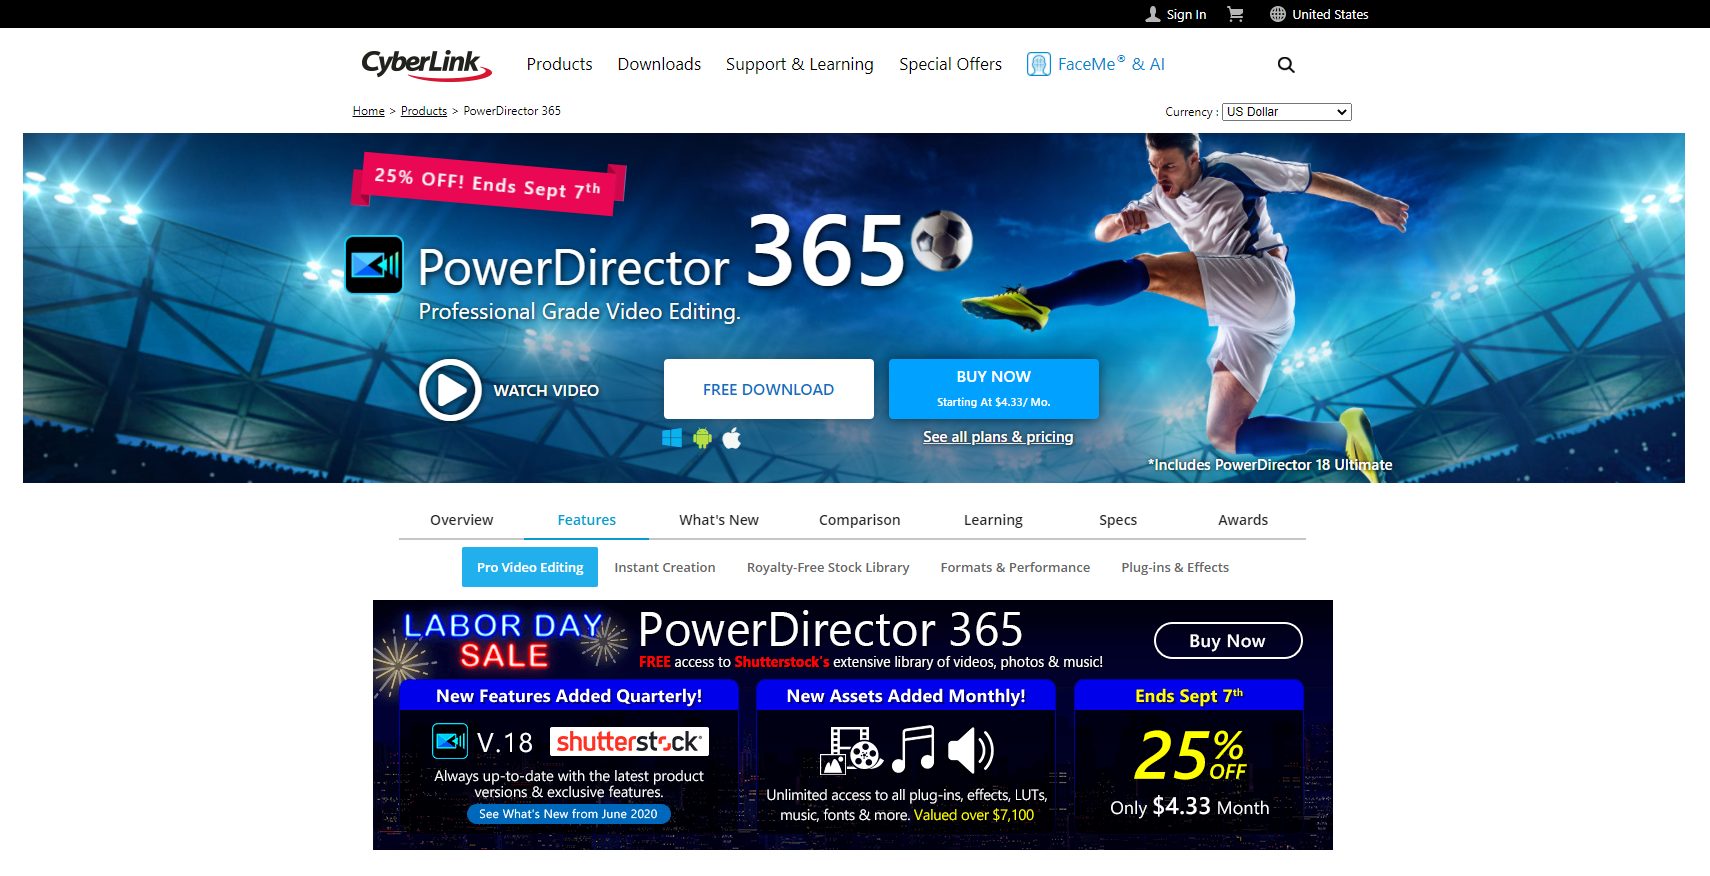Click the Apple platform icon
The image size is (1710, 876).
click(732, 438)
